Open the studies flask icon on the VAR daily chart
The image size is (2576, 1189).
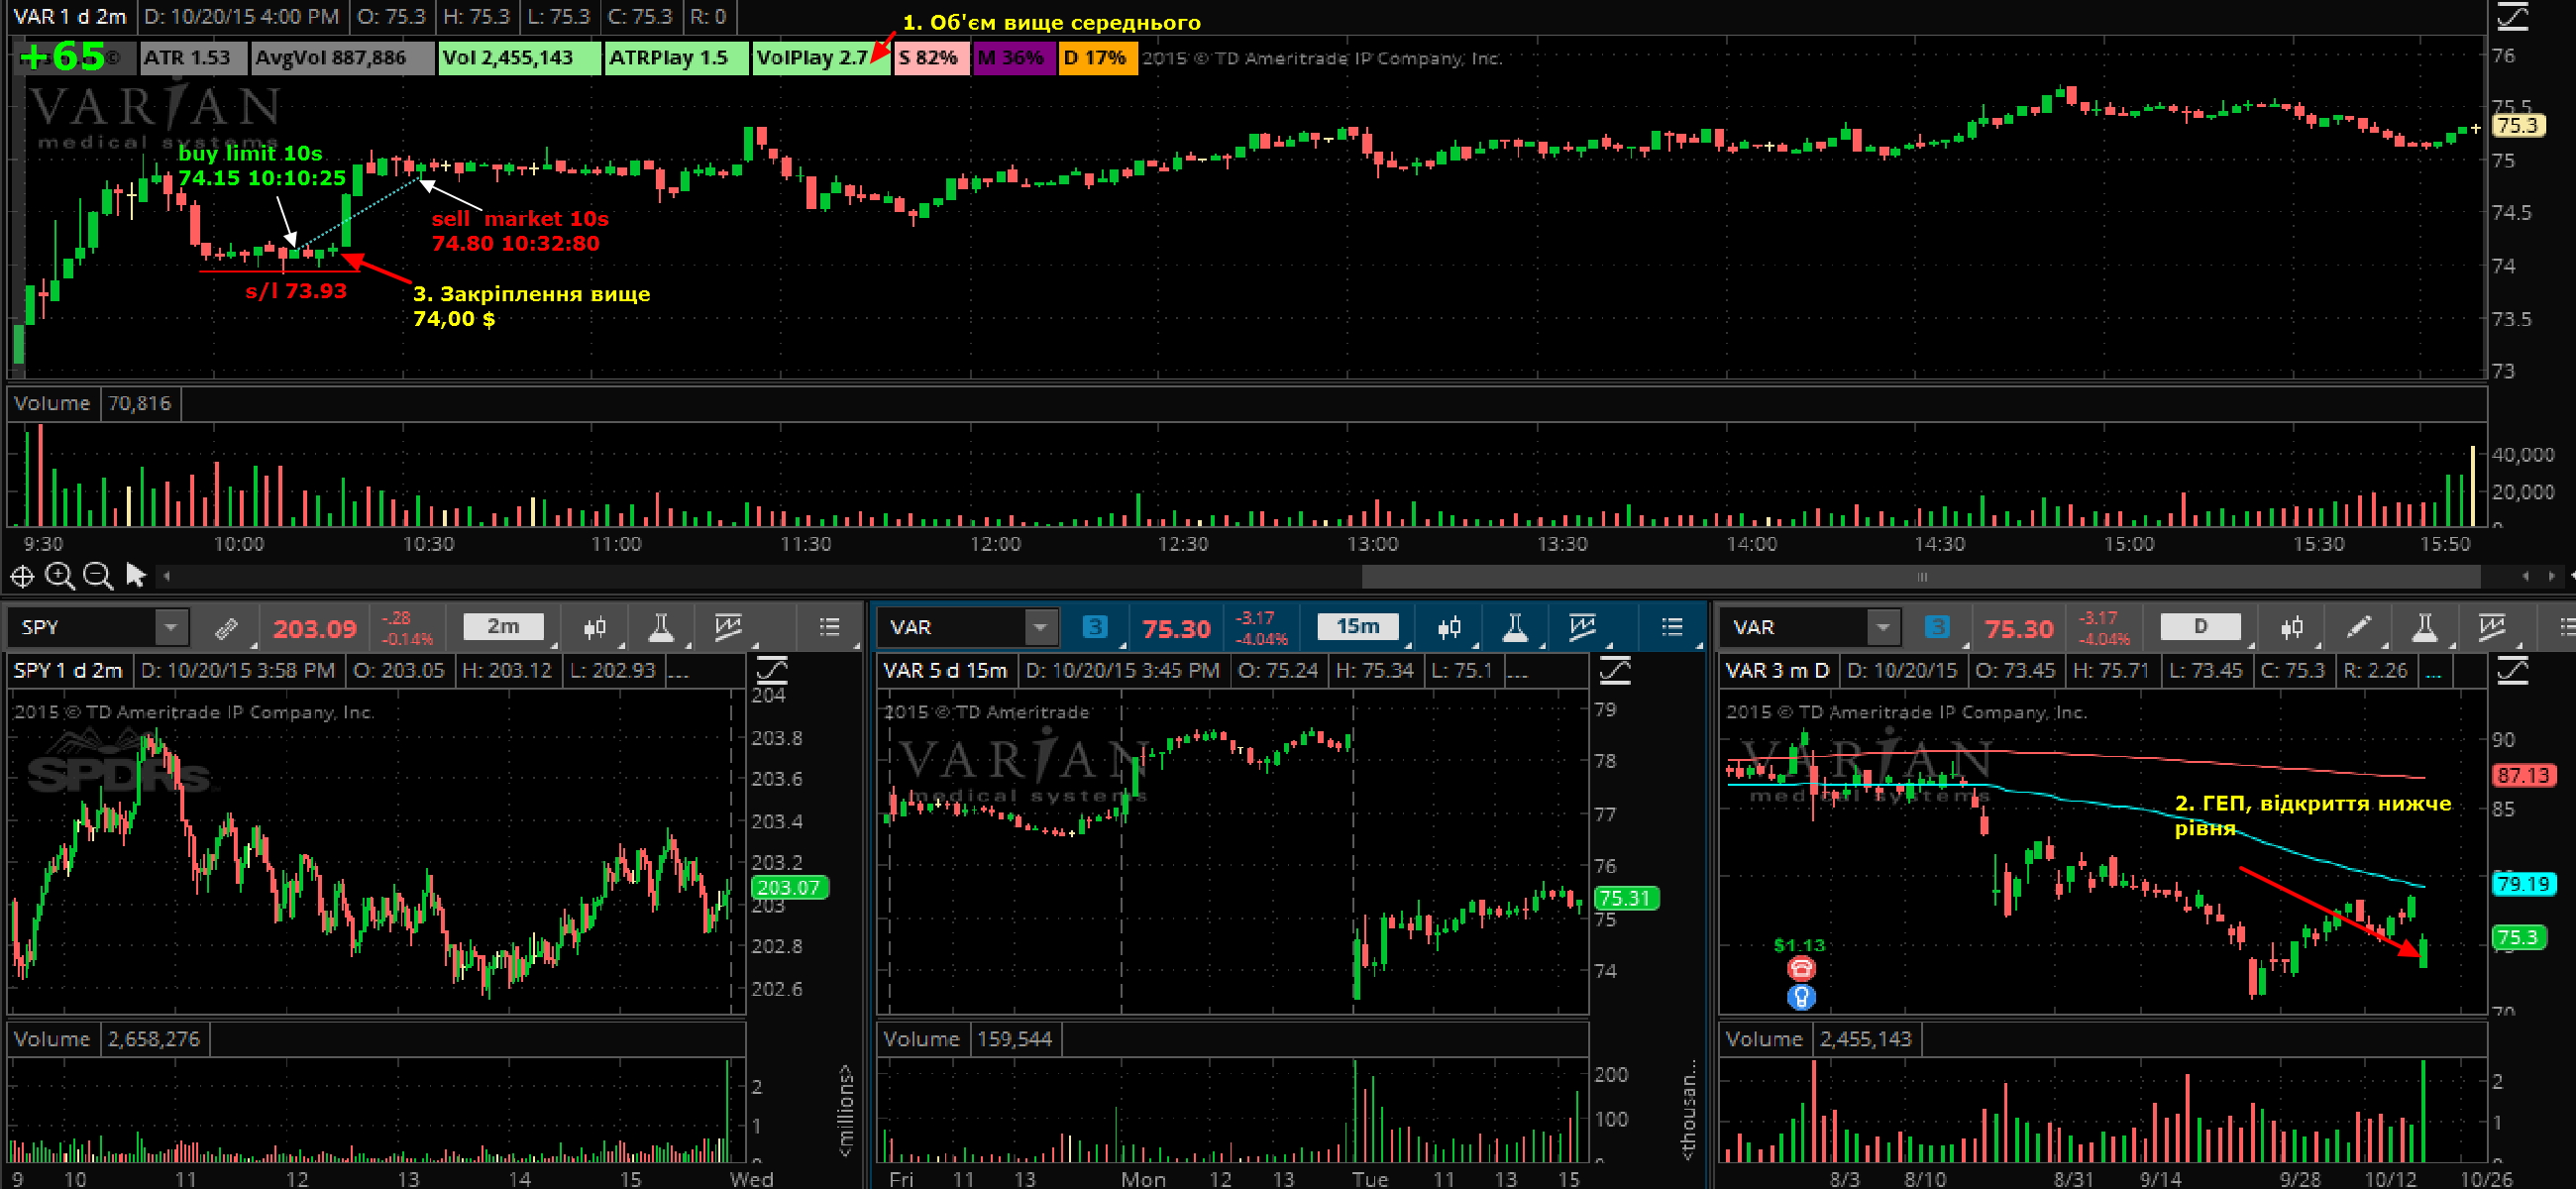(2424, 627)
